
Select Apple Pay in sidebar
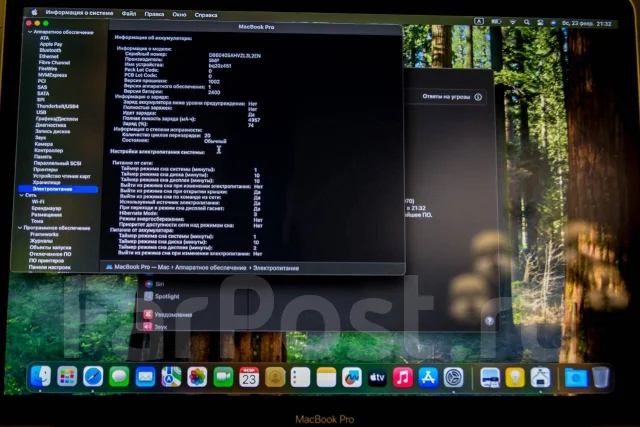[51, 44]
